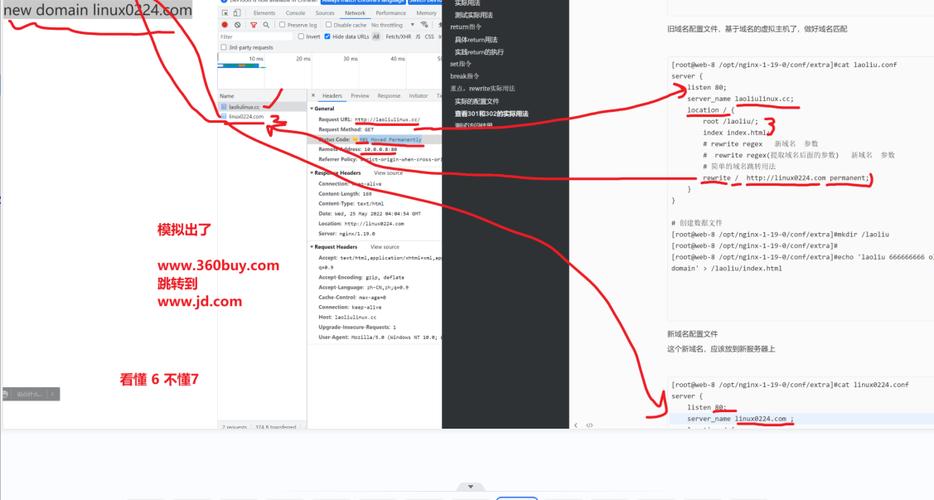The width and height of the screenshot is (934, 500).
Task: Click the rewrite permanent line in laoliu.conf
Action: (786, 178)
